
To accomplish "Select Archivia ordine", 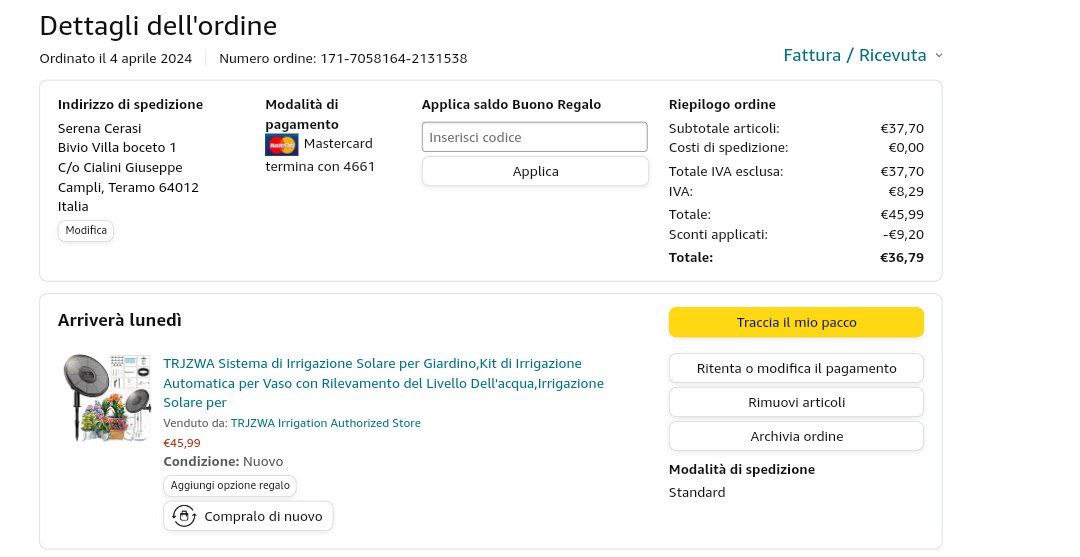I will pos(796,436).
